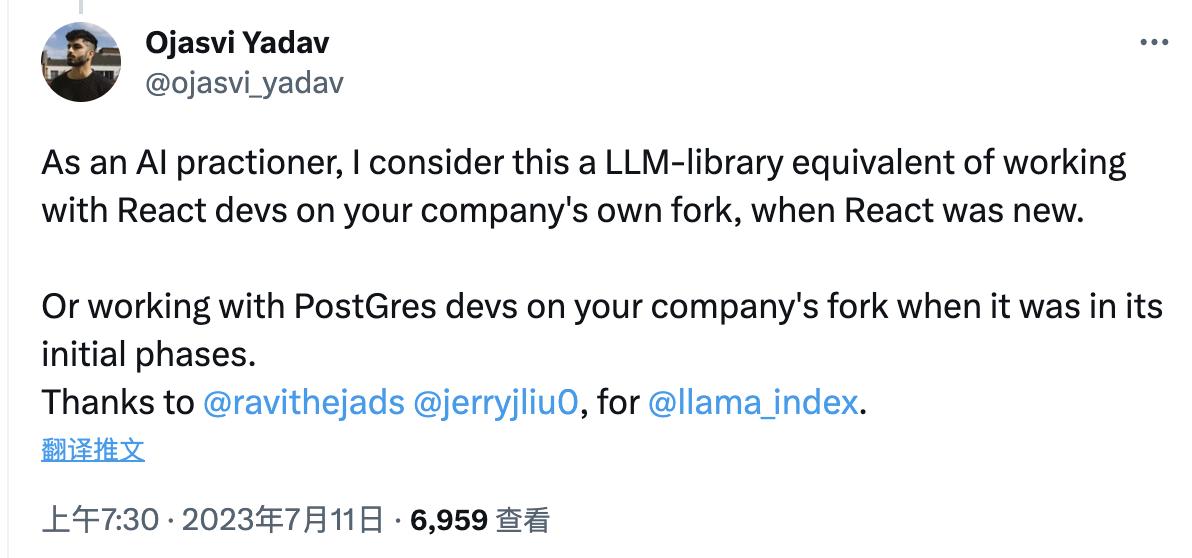Click the 上午7:30 timestamp
1192x558 pixels.
point(98,520)
